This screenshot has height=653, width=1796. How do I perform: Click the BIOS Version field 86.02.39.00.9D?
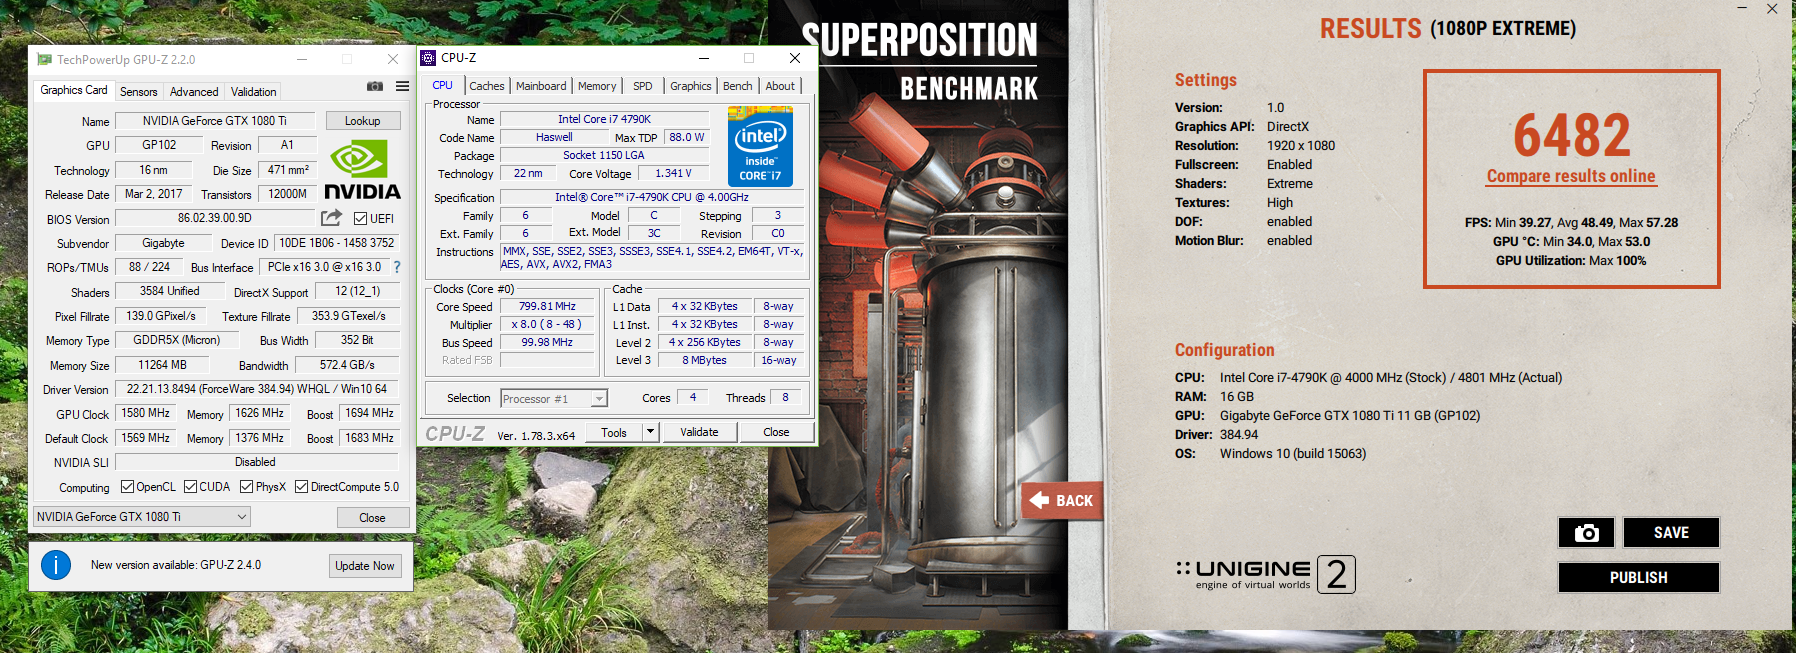215,218
